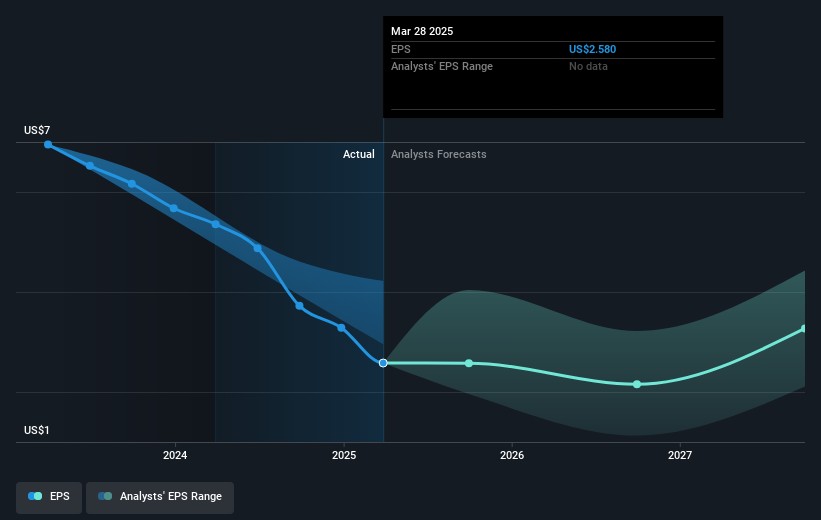Click the Actual section label
821x520 pixels.
tap(358, 154)
